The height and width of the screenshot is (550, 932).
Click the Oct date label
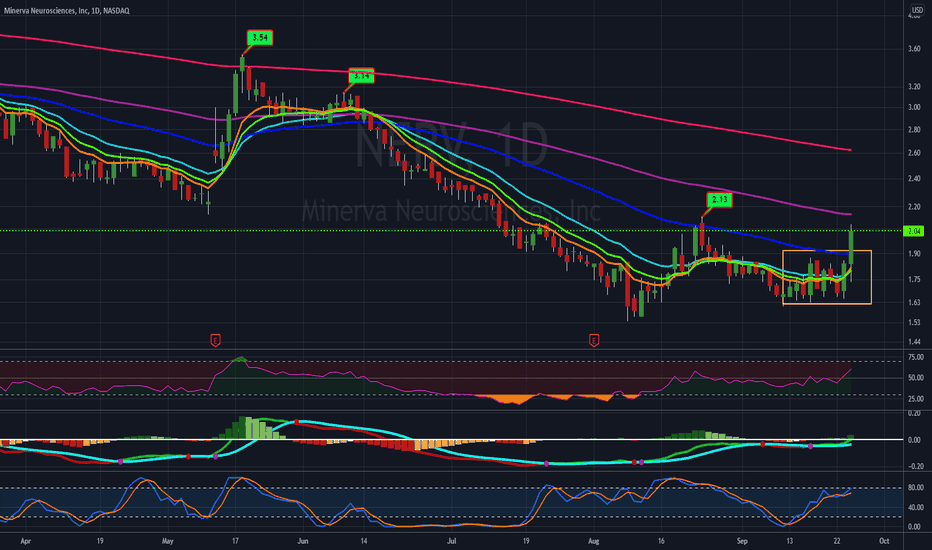point(884,541)
